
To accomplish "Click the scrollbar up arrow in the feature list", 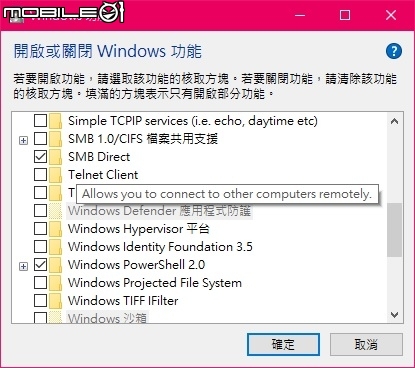I will pyautogui.click(x=395, y=121).
